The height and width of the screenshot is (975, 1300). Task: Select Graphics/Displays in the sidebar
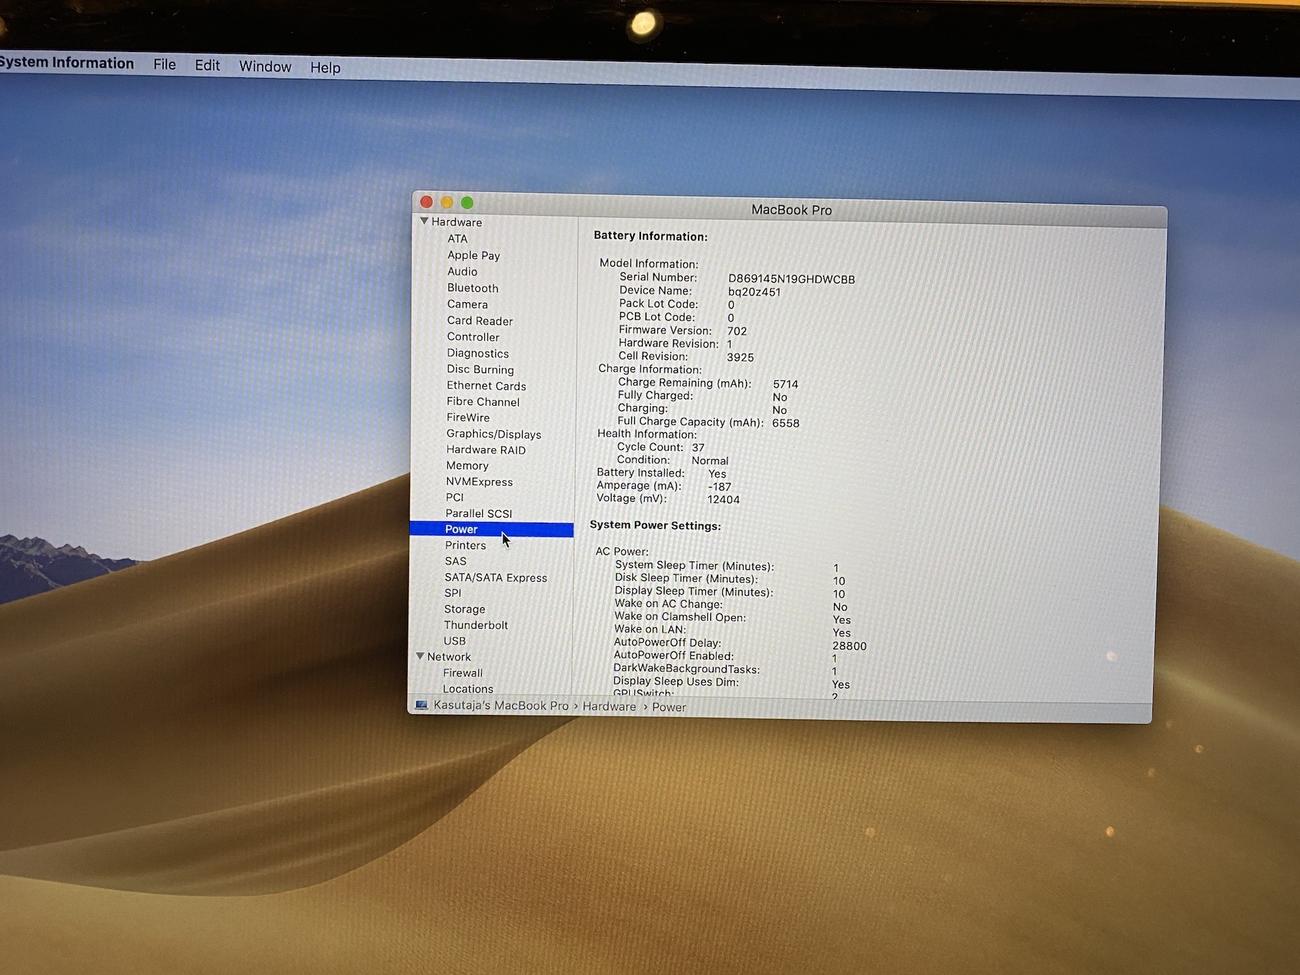tap(494, 434)
